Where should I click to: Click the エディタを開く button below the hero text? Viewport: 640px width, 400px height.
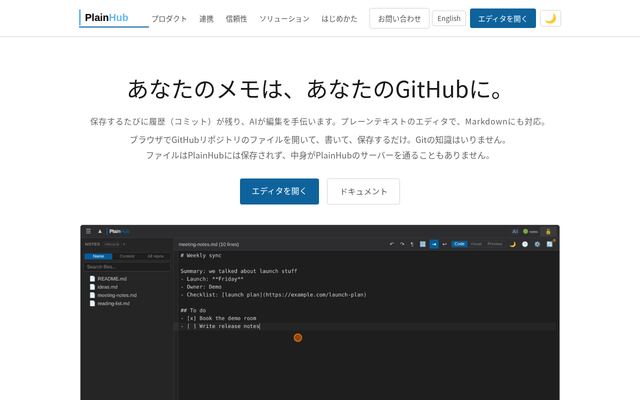point(279,191)
